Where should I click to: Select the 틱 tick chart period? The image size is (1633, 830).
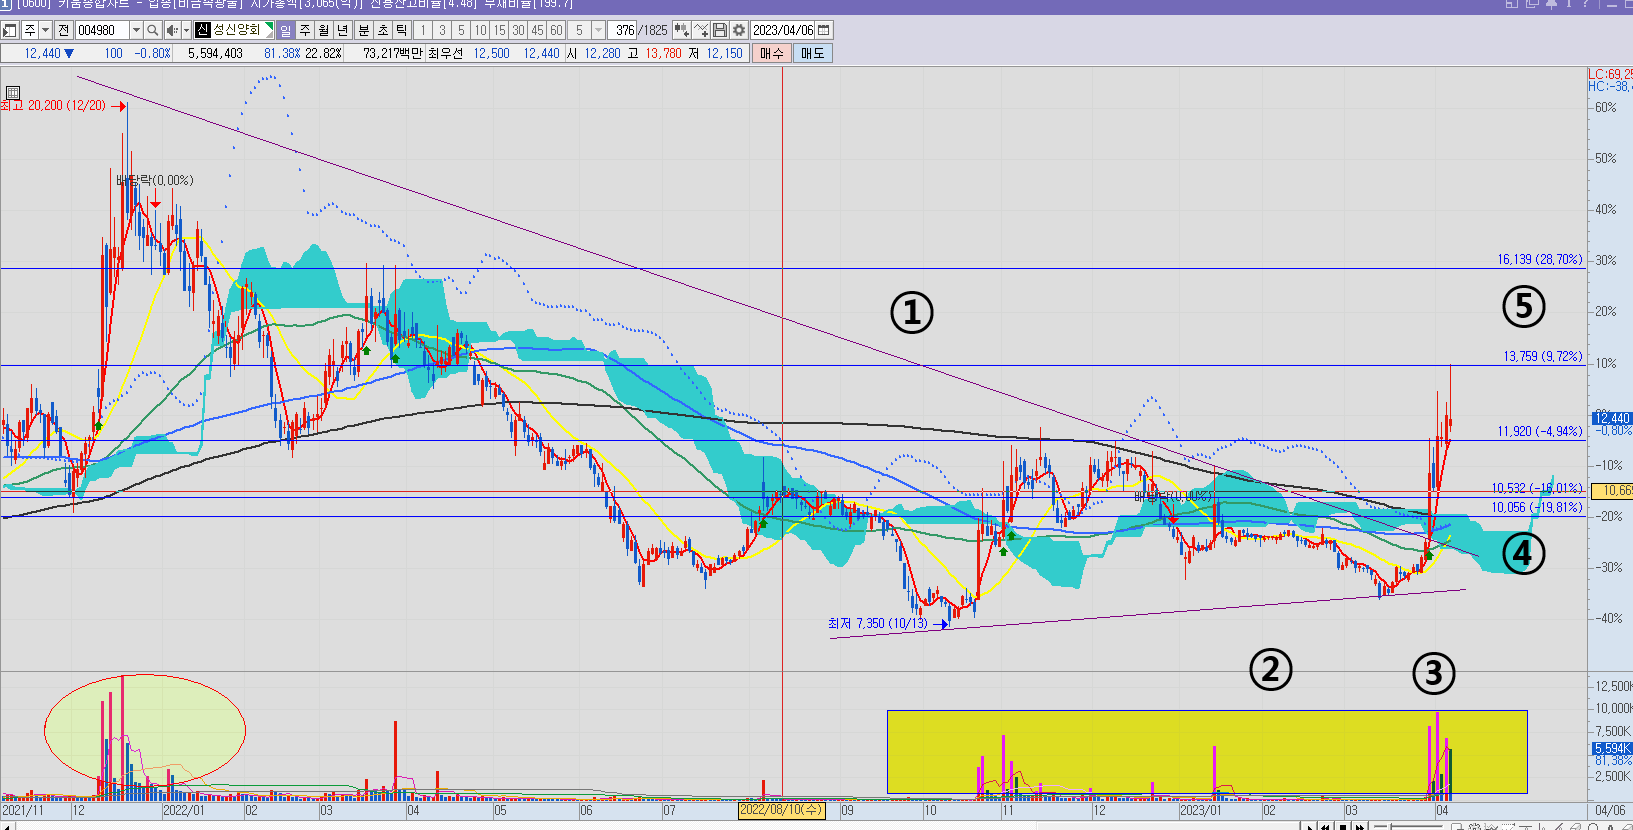[401, 30]
